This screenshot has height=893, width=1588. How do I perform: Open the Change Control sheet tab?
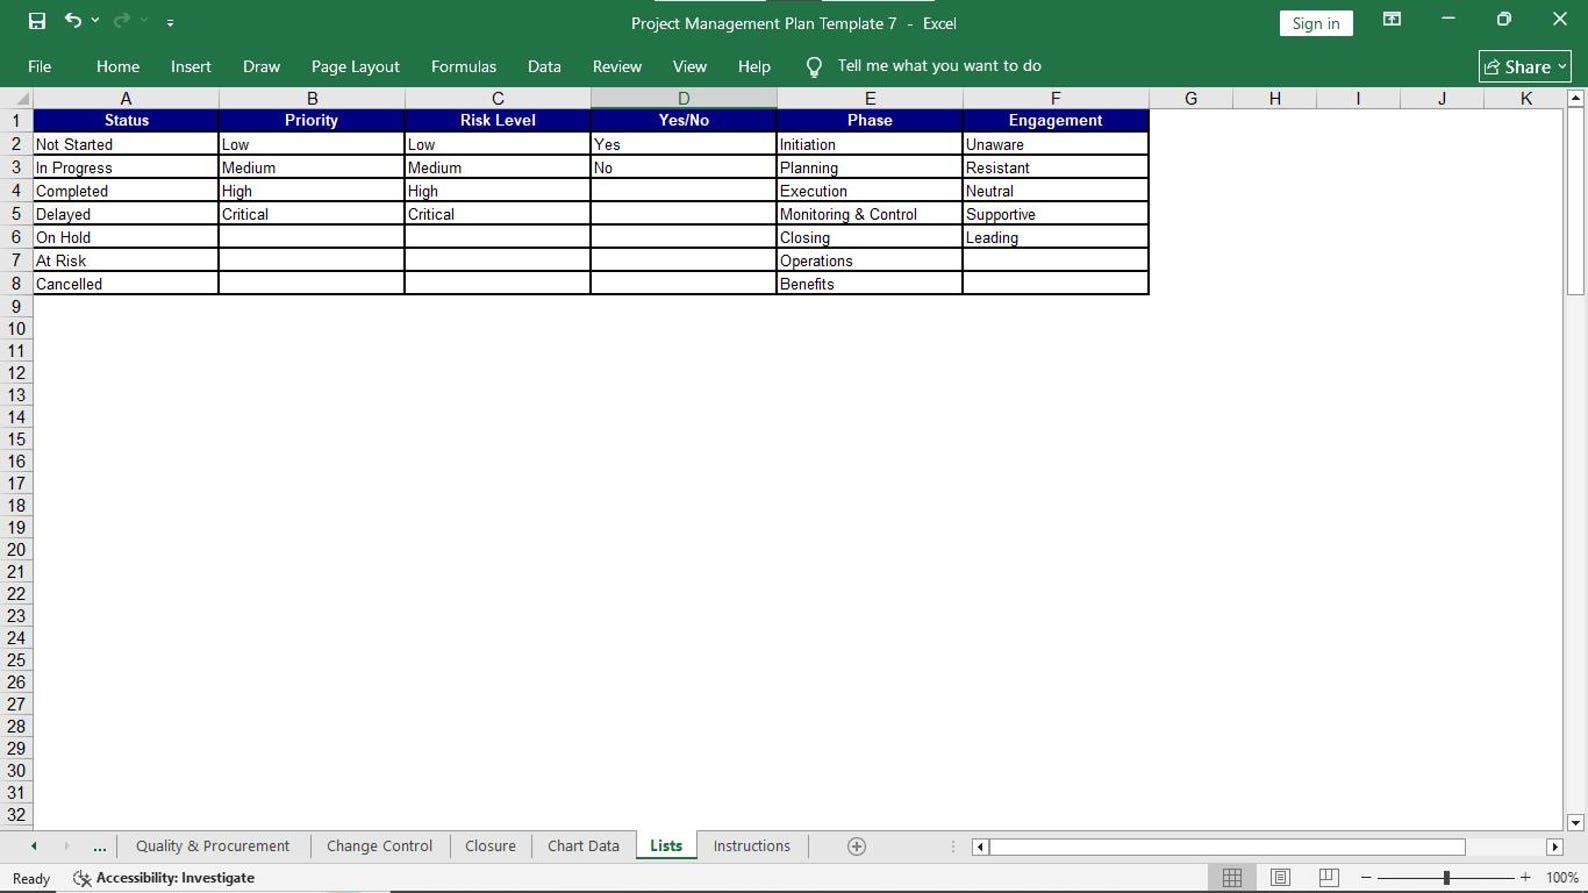(x=379, y=846)
